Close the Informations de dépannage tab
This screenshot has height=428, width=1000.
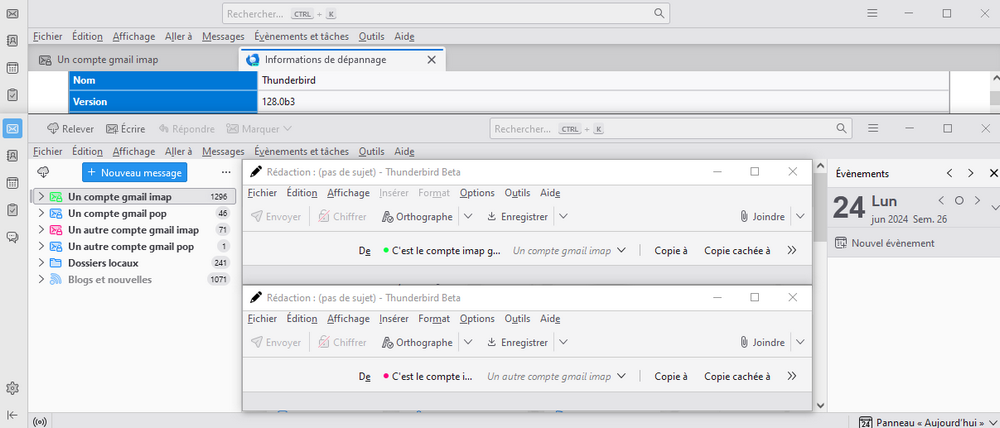(431, 60)
